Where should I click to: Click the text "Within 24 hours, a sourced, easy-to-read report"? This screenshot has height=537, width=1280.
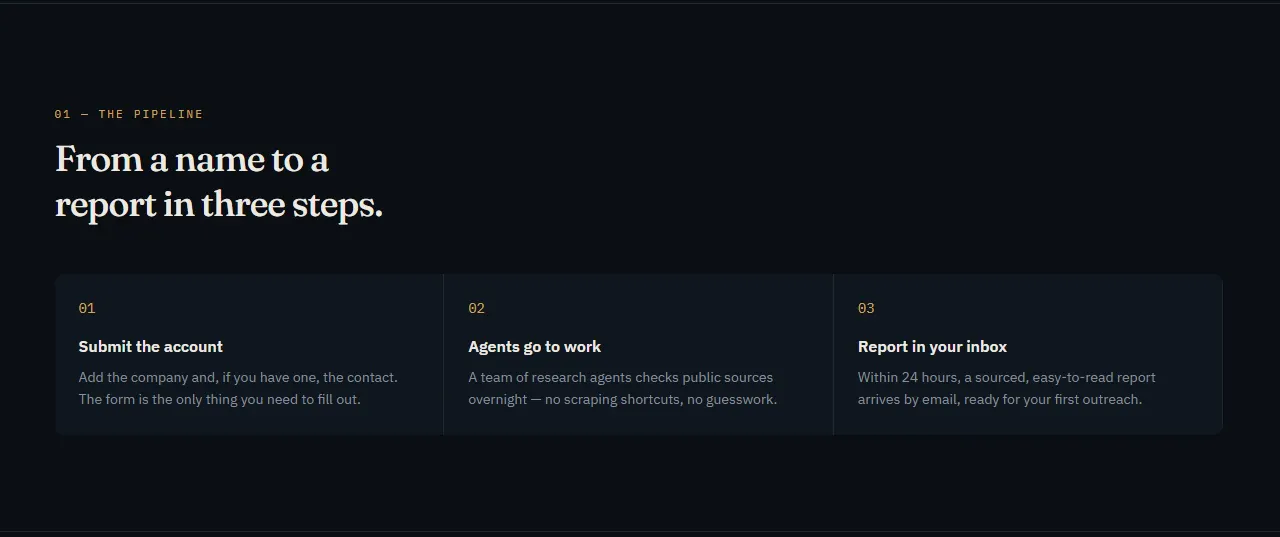(x=1007, y=378)
